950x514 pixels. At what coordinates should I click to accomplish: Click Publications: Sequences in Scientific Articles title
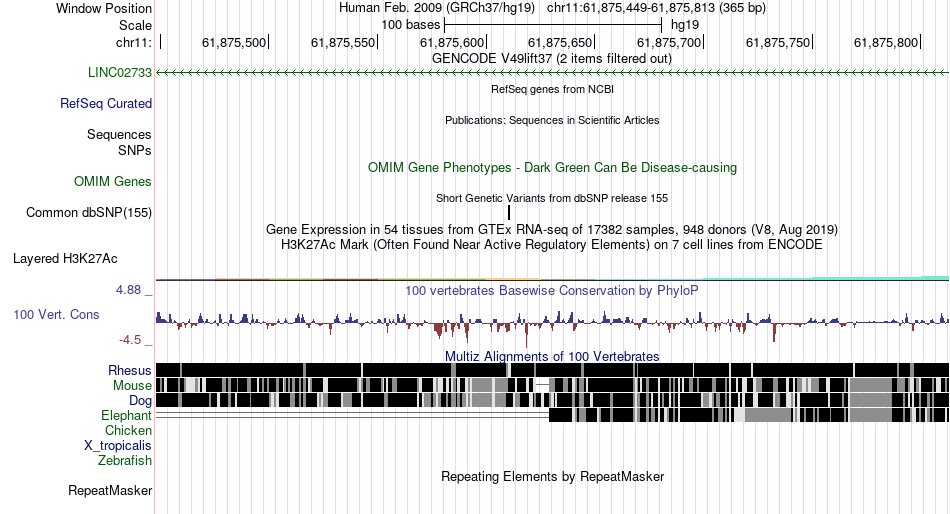(552, 120)
